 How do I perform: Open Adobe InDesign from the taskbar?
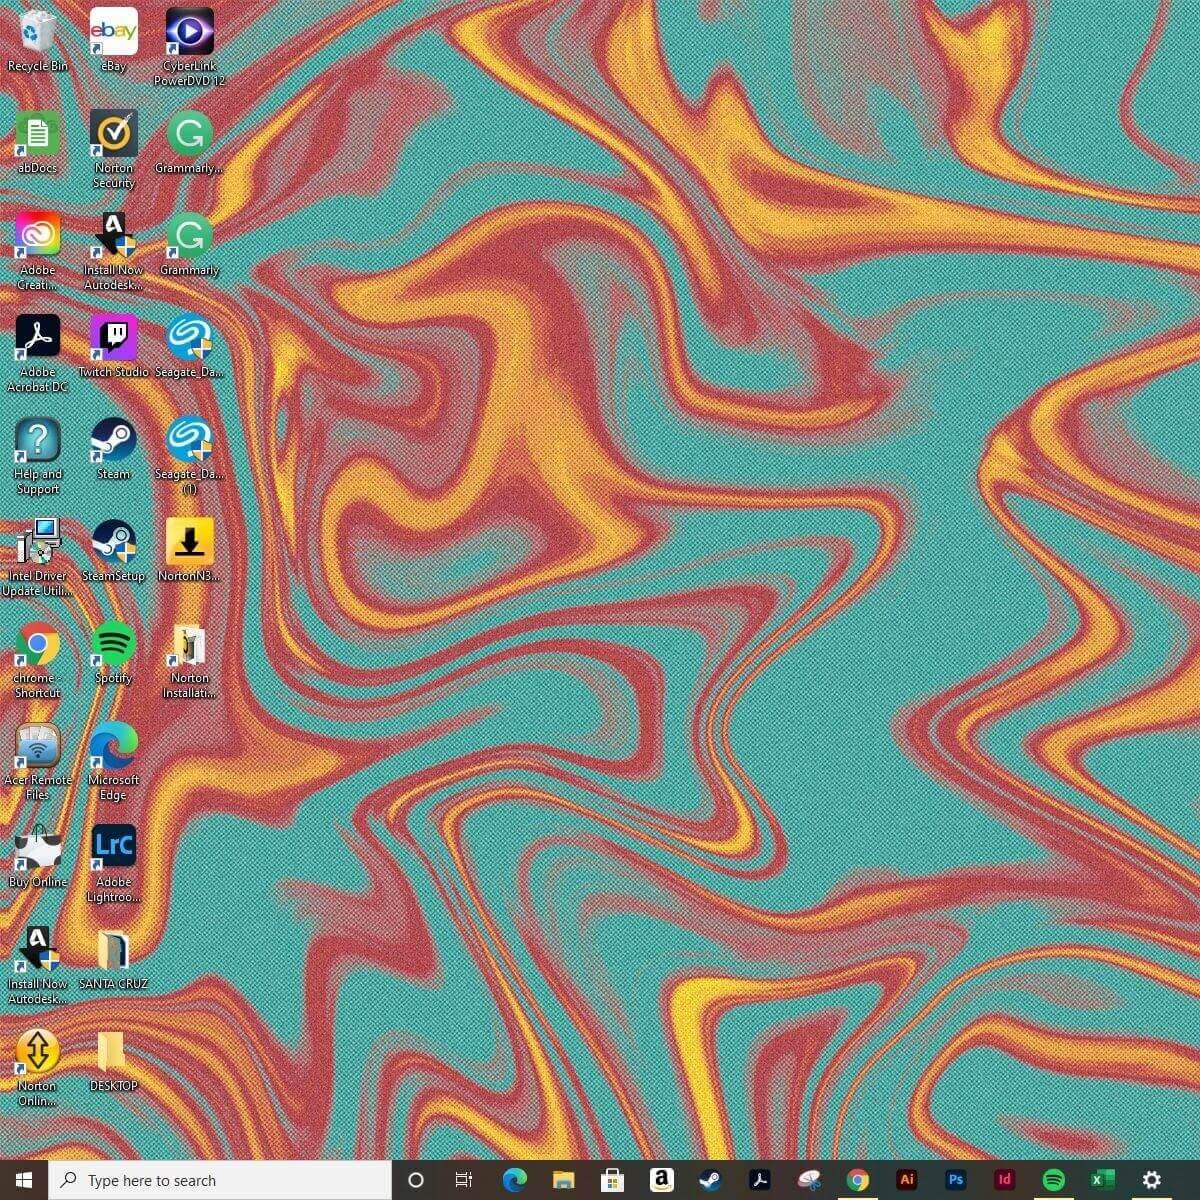(x=1004, y=1180)
